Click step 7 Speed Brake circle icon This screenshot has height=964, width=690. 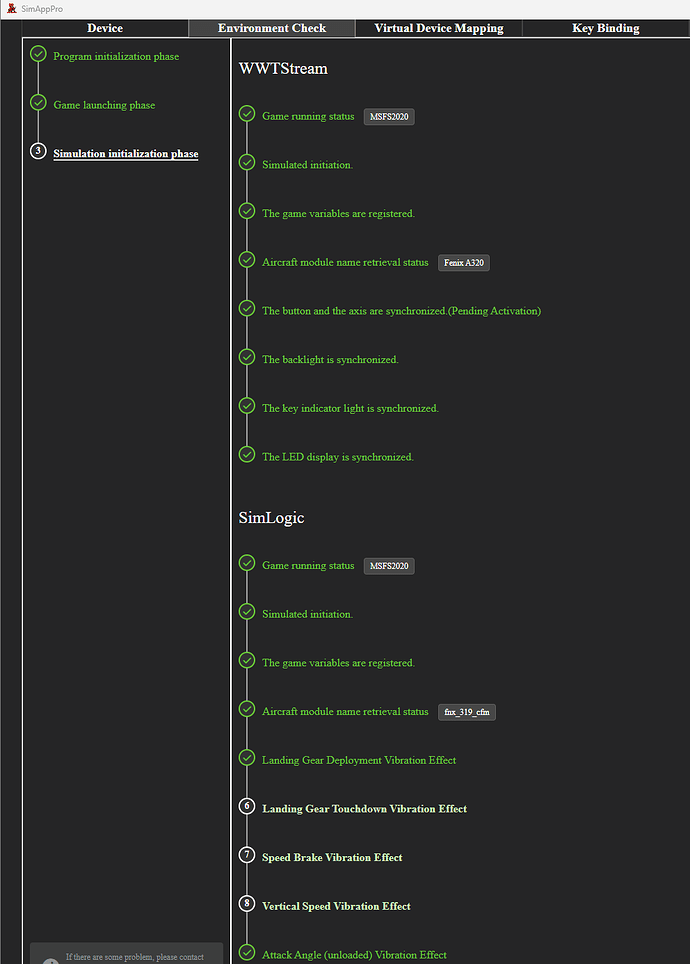click(247, 855)
